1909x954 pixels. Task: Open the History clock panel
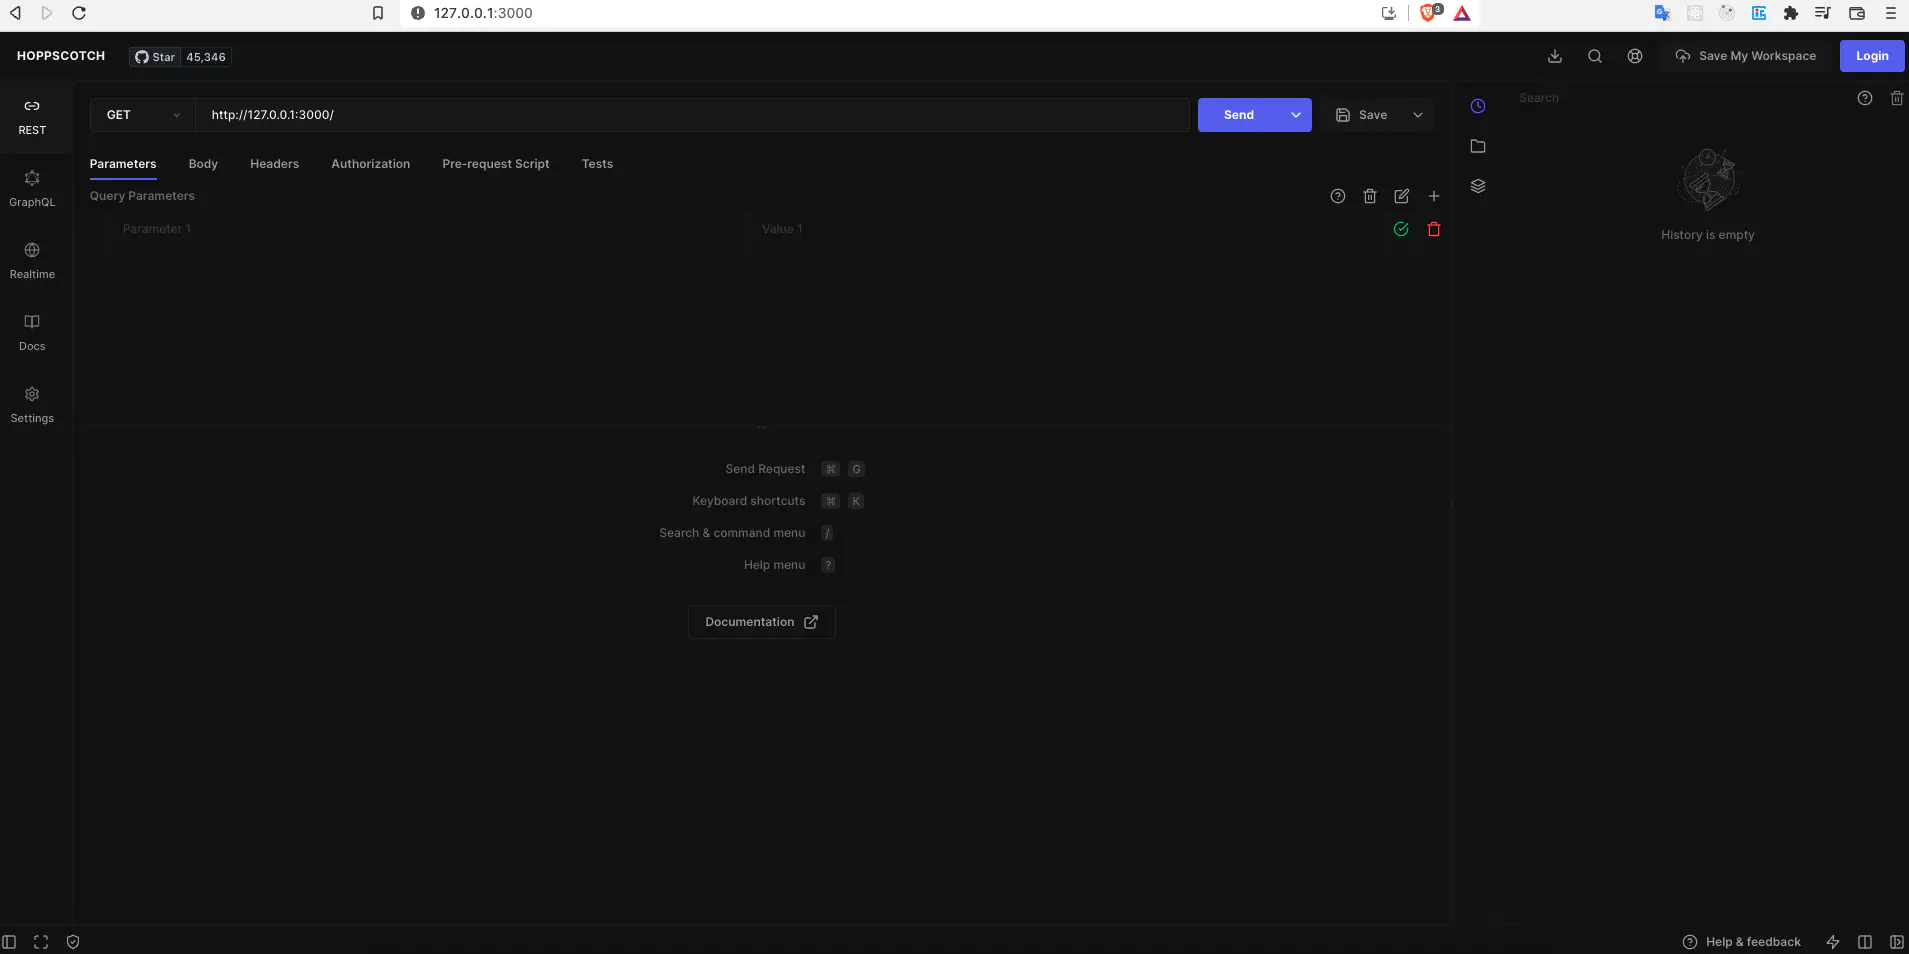point(1477,106)
